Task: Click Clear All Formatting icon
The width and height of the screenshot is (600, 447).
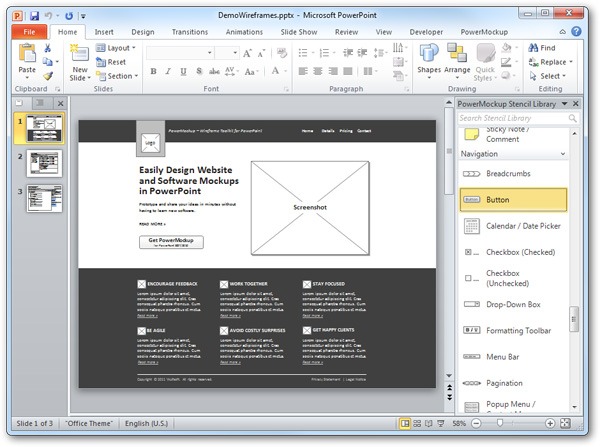Action: coord(282,53)
